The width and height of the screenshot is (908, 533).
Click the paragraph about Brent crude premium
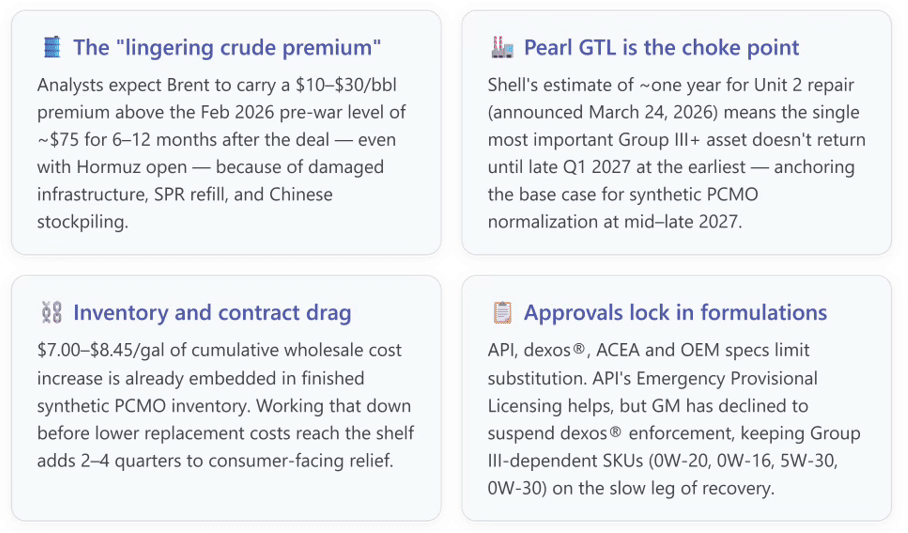(x=221, y=154)
